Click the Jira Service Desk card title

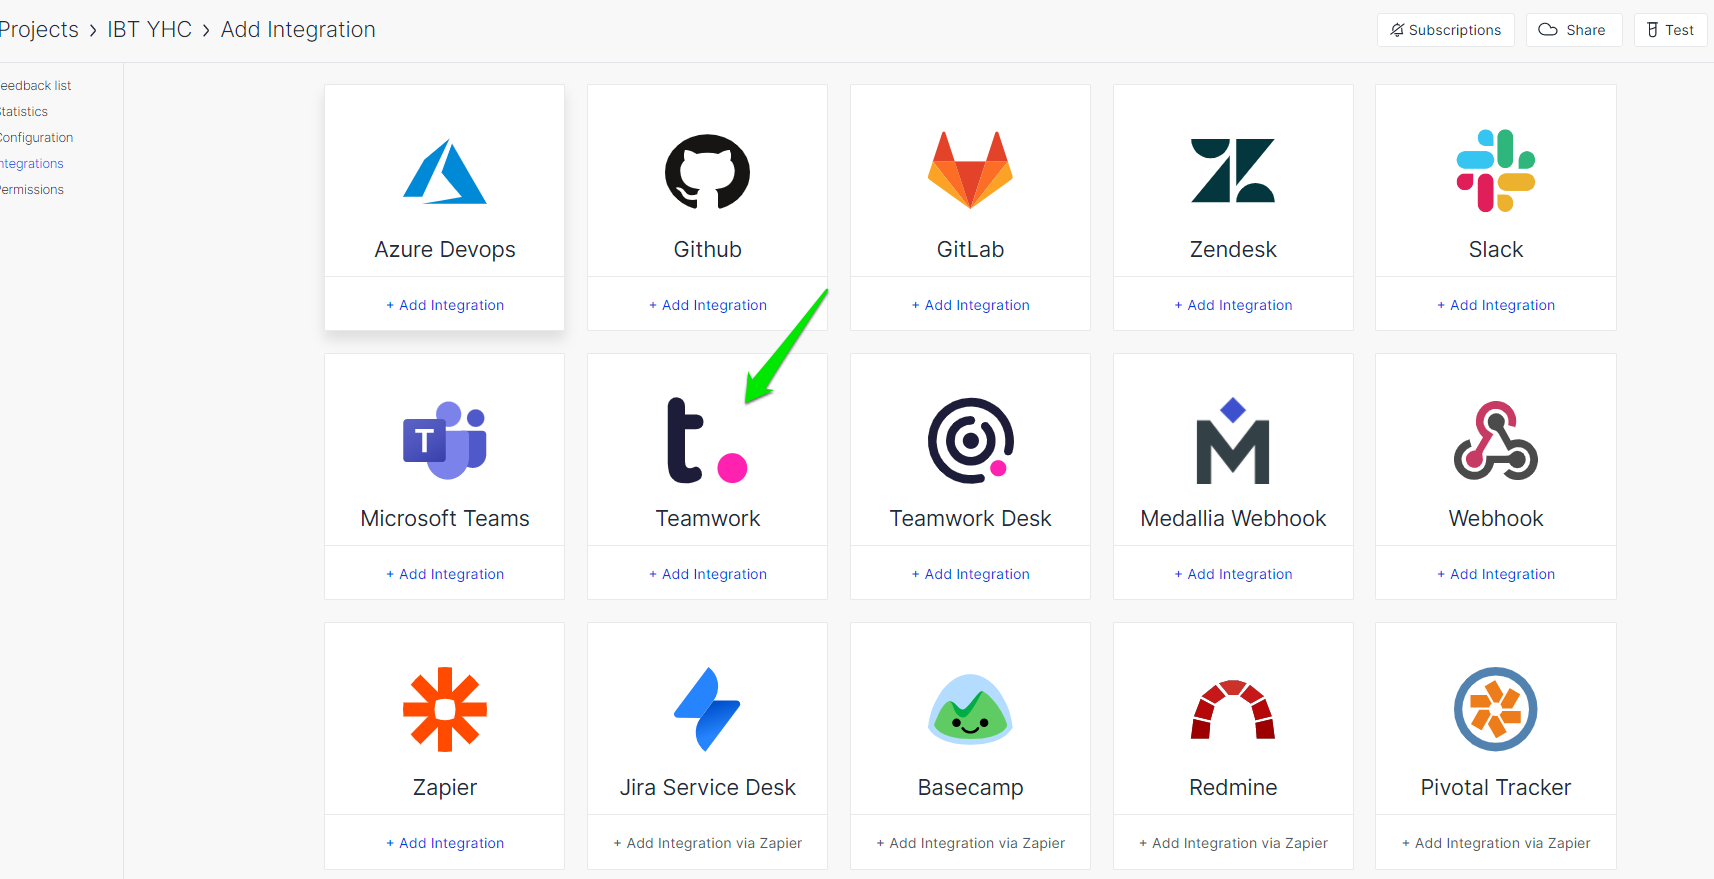pyautogui.click(x=708, y=787)
